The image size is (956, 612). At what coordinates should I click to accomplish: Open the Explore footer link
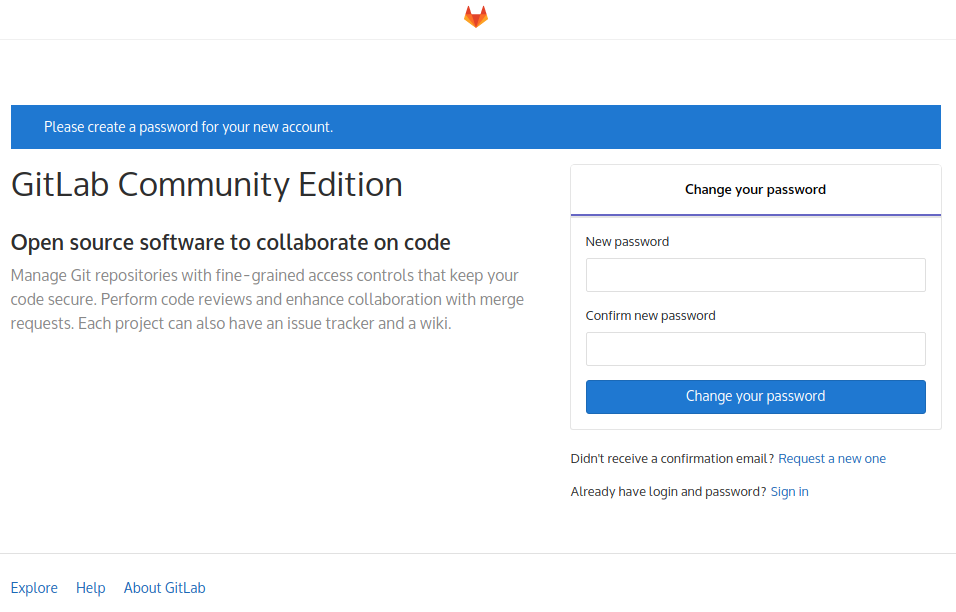tap(34, 588)
